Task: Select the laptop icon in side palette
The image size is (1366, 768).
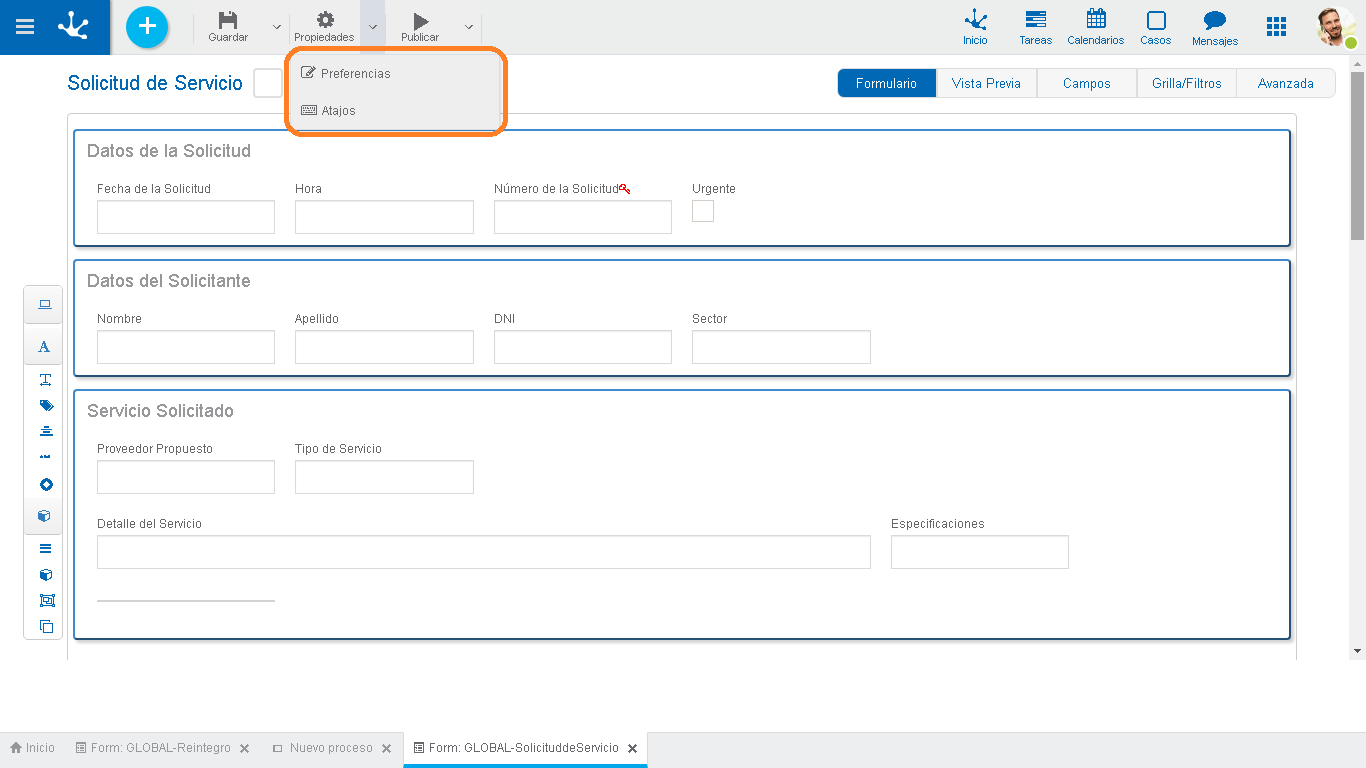Action: click(x=44, y=304)
